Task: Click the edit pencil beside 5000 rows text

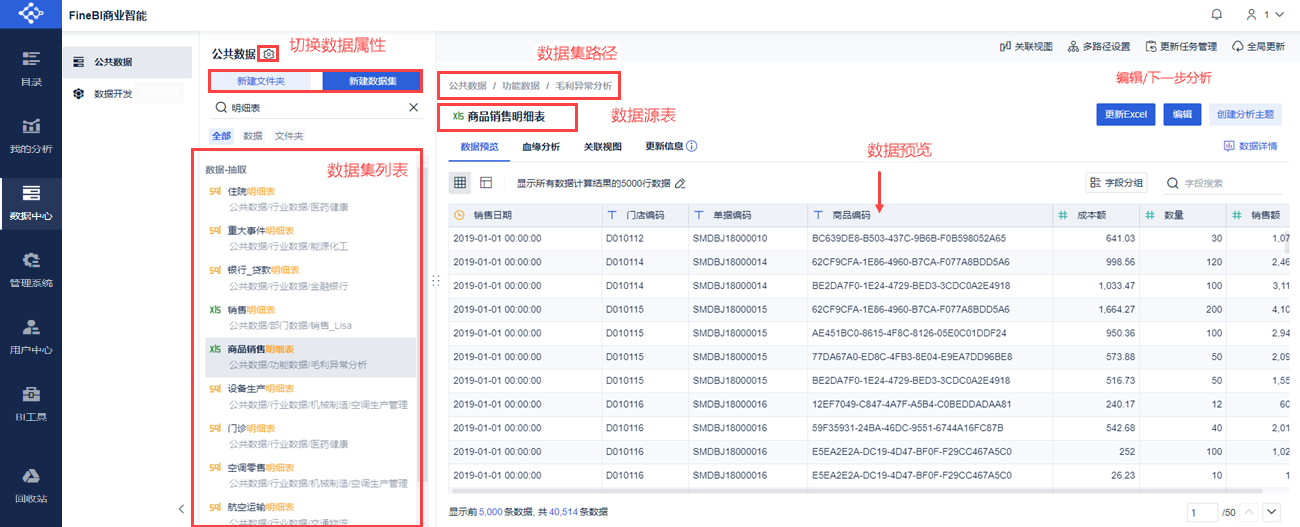Action: point(680,184)
